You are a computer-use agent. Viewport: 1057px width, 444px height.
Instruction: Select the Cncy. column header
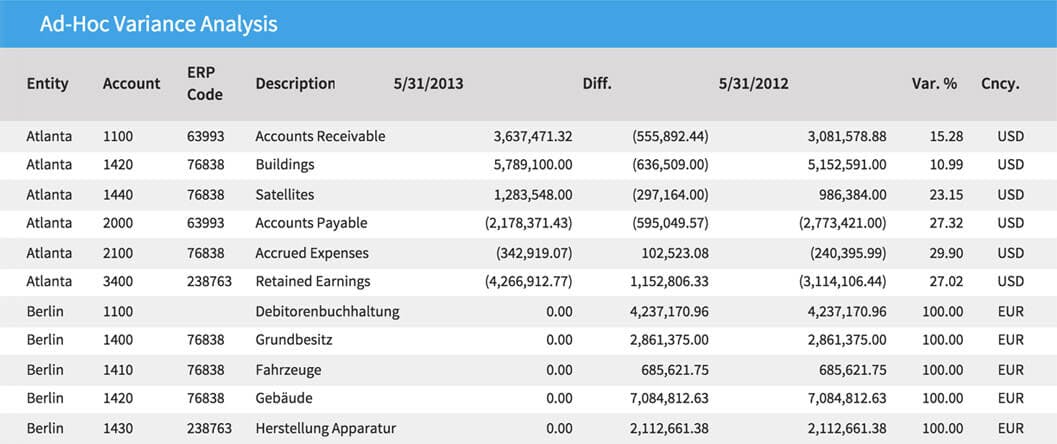[1000, 84]
